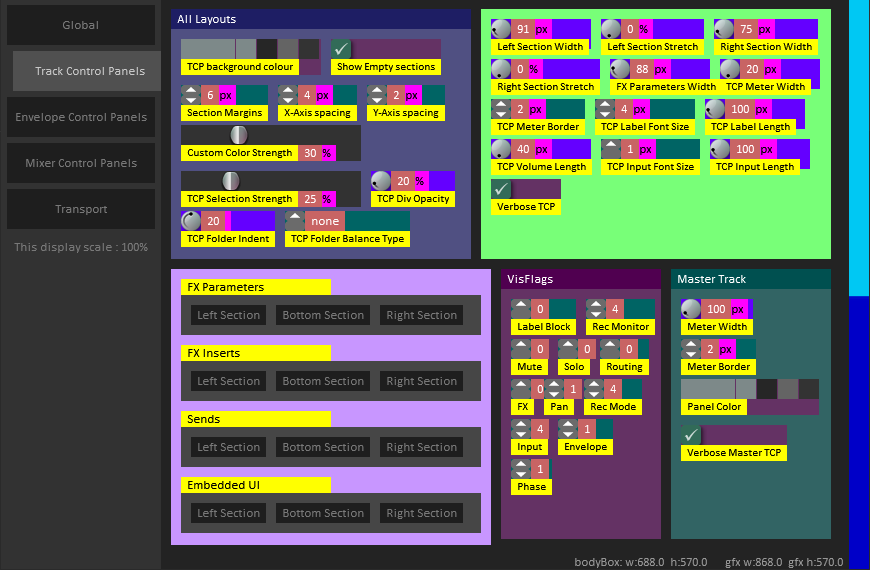Click Embedded UI Left Section button

pos(229,513)
